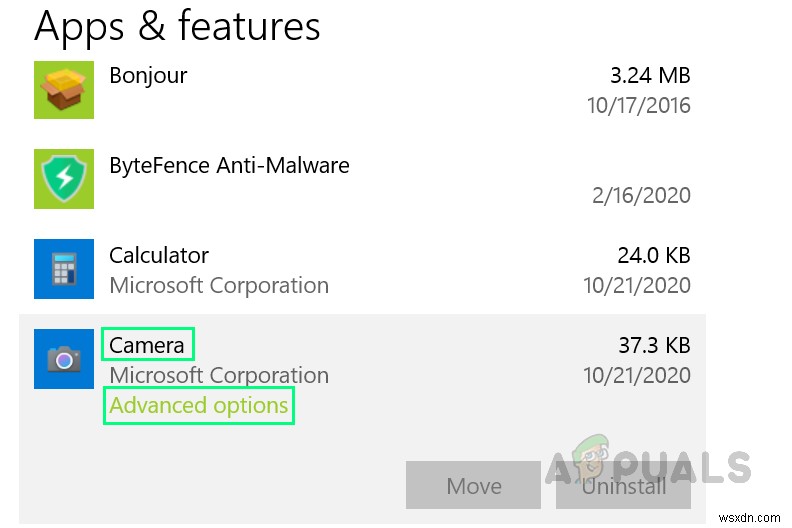The height and width of the screenshot is (528, 792).
Task: Click the Camera app icon
Action: point(64,359)
